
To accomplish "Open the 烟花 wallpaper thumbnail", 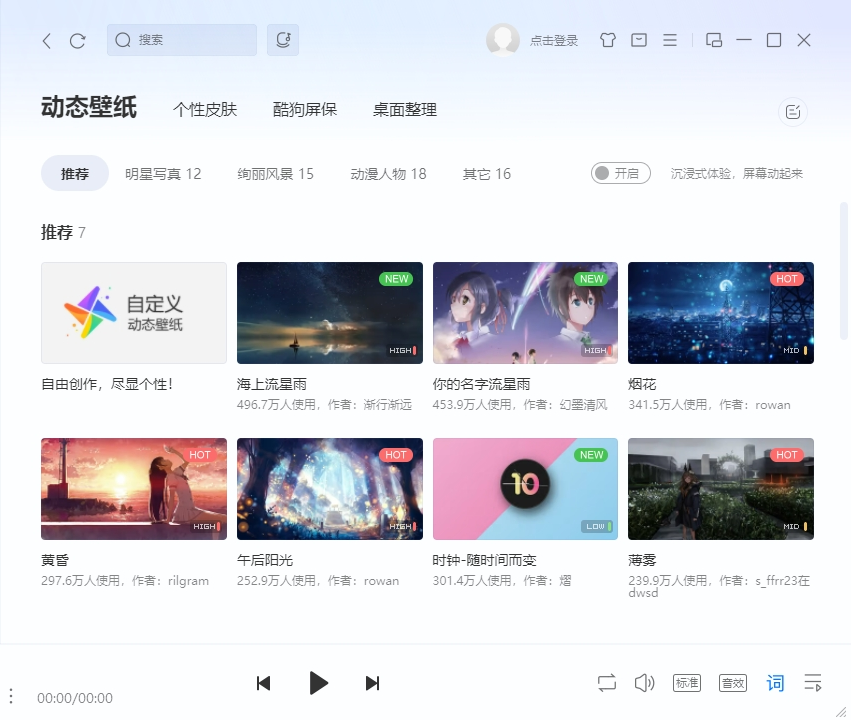I will point(721,312).
